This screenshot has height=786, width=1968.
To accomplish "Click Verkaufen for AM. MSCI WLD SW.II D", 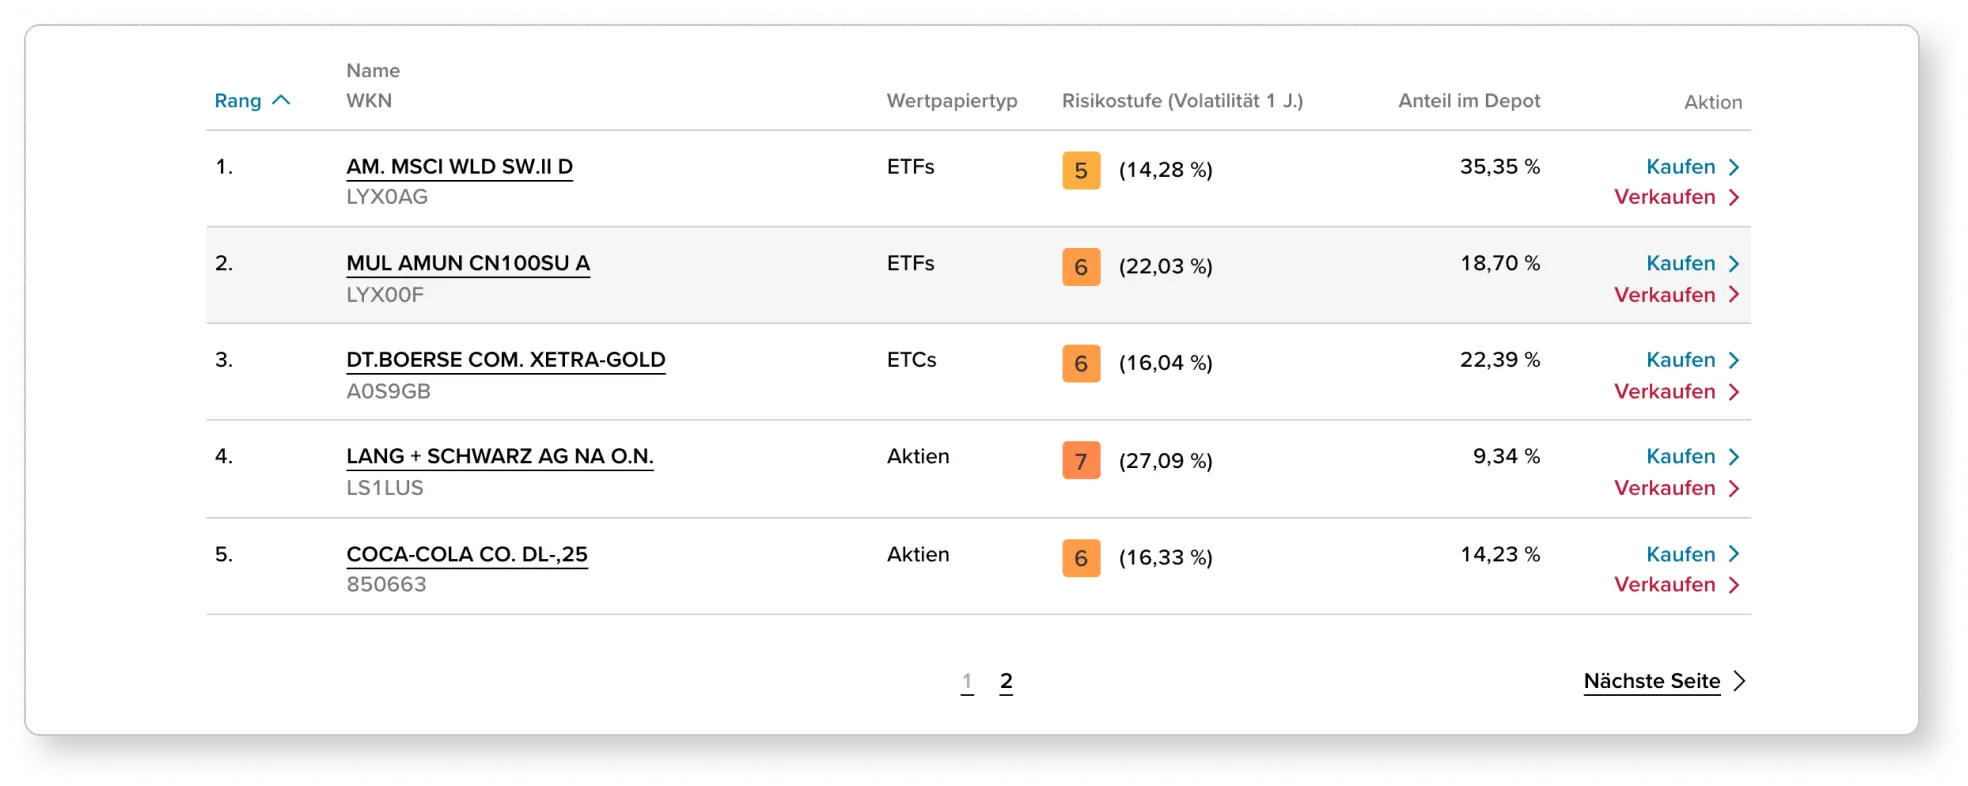I will click(1675, 197).
